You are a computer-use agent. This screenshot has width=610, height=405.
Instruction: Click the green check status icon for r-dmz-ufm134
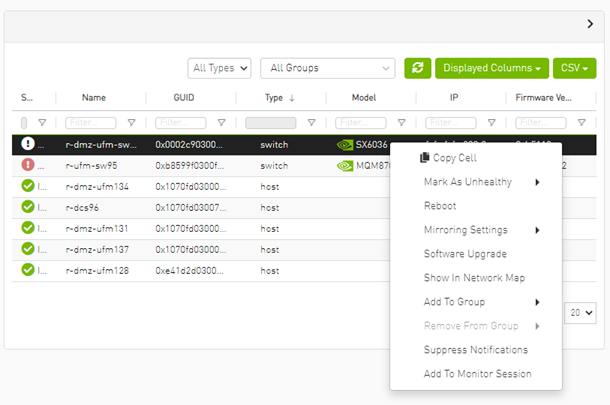pyautogui.click(x=28, y=186)
